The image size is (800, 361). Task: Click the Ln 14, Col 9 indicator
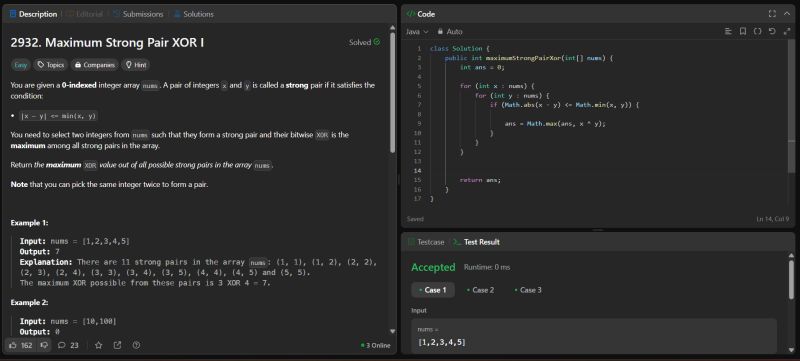click(x=772, y=219)
